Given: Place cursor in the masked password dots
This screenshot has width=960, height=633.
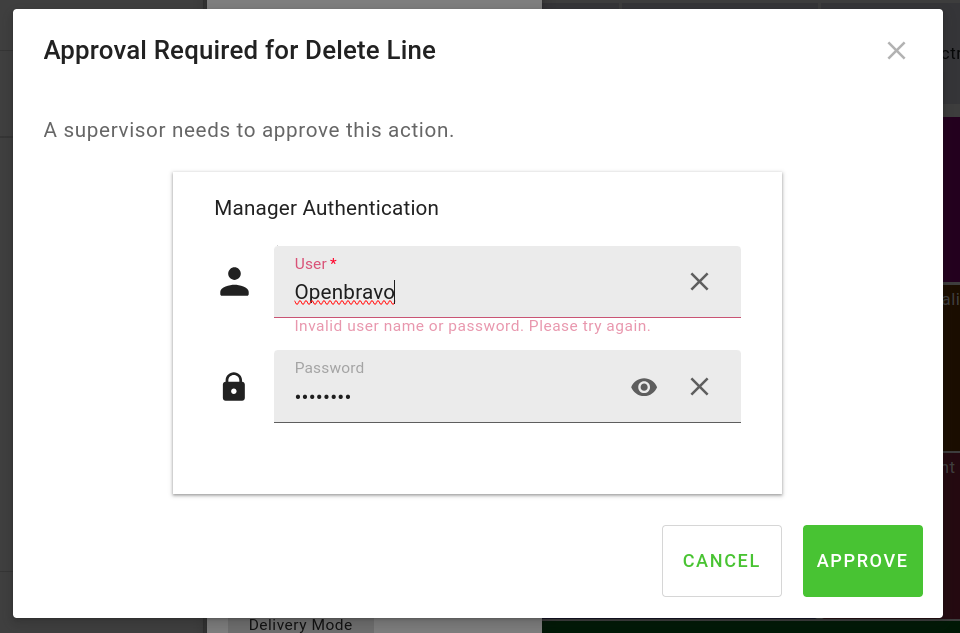Looking at the screenshot, I should (322, 397).
